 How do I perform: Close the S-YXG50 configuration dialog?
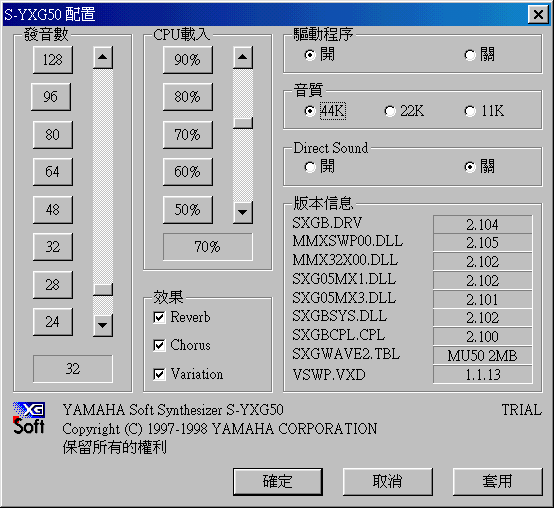click(x=538, y=14)
